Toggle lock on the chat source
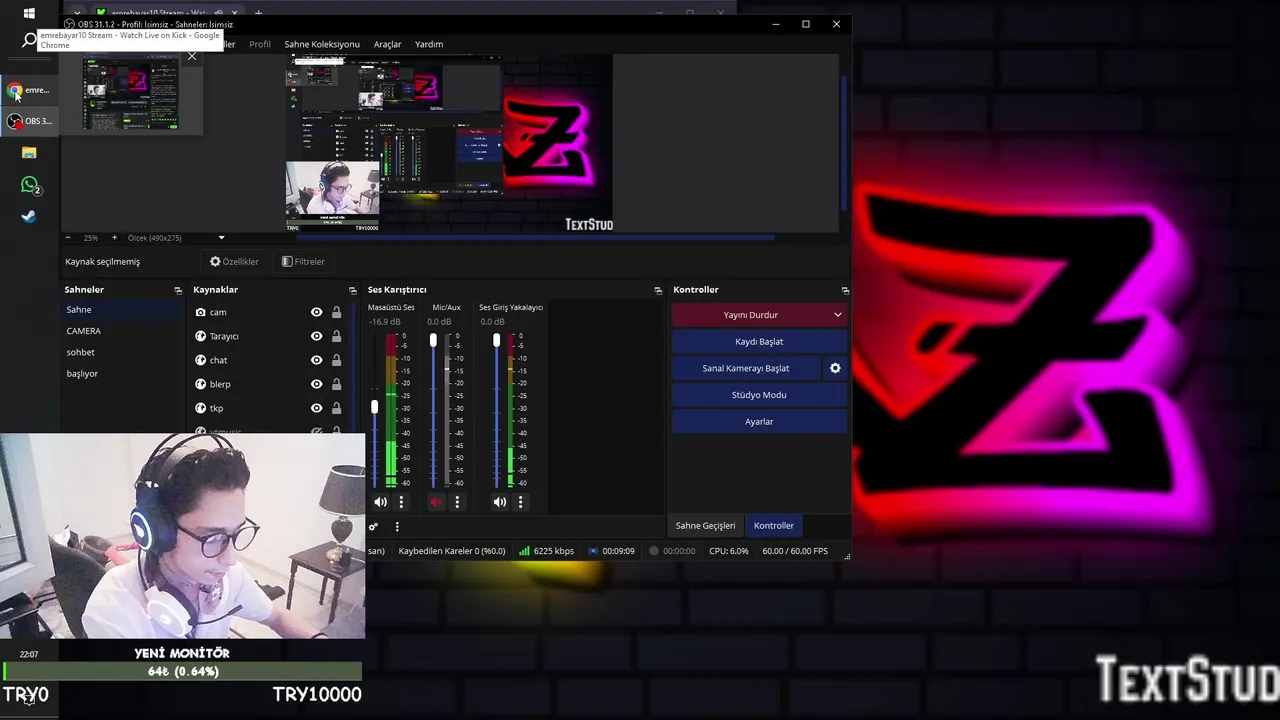 [336, 360]
